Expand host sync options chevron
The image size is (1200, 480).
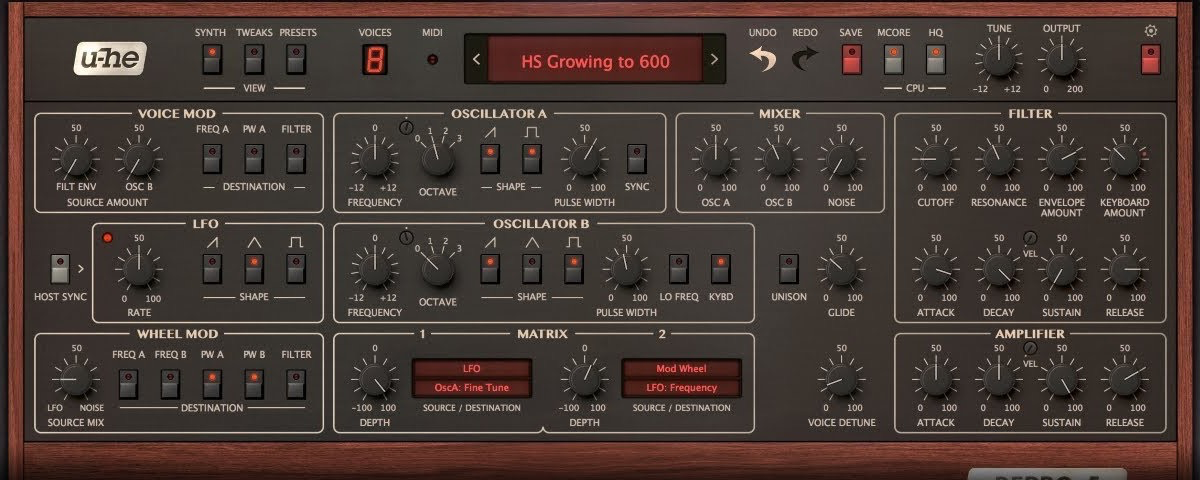[x=82, y=268]
